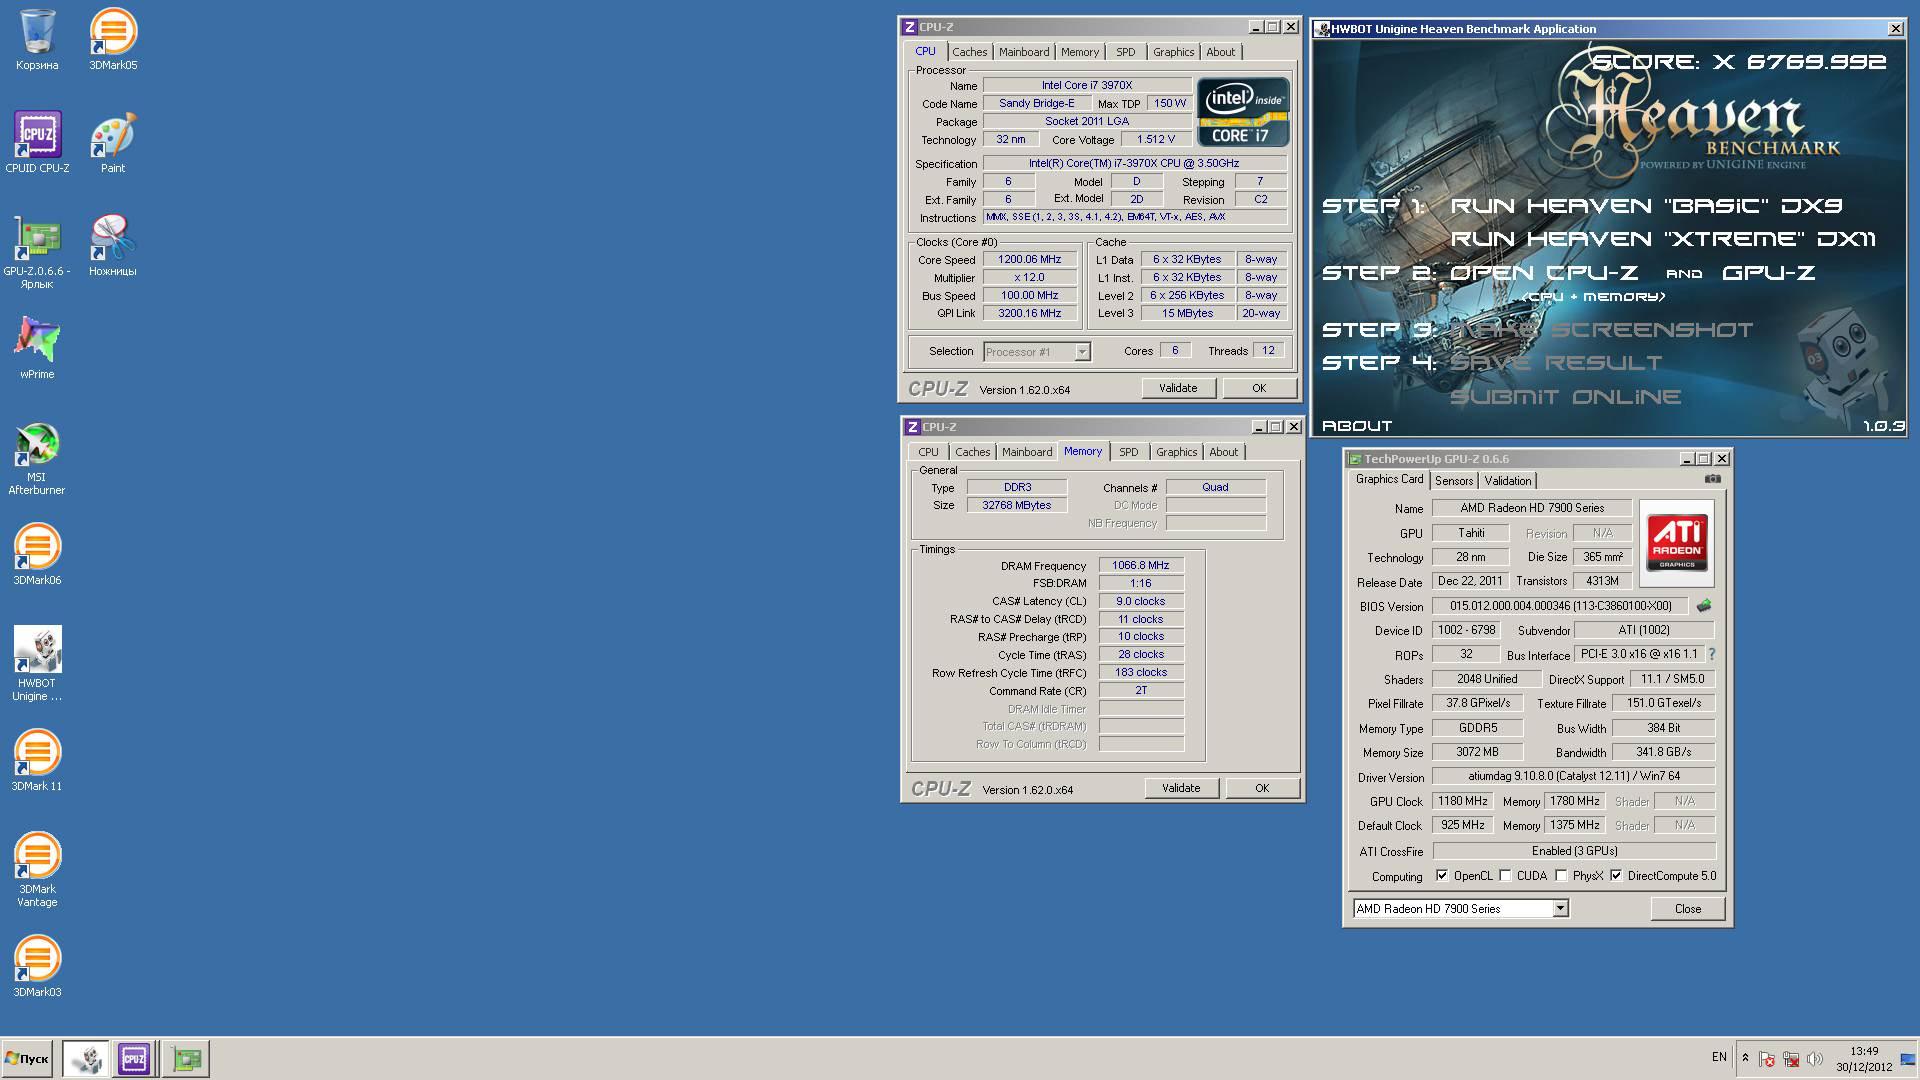This screenshot has width=1920, height=1080.
Task: Click the BIOS Version field in GPU-Z
Action: tap(1560, 606)
